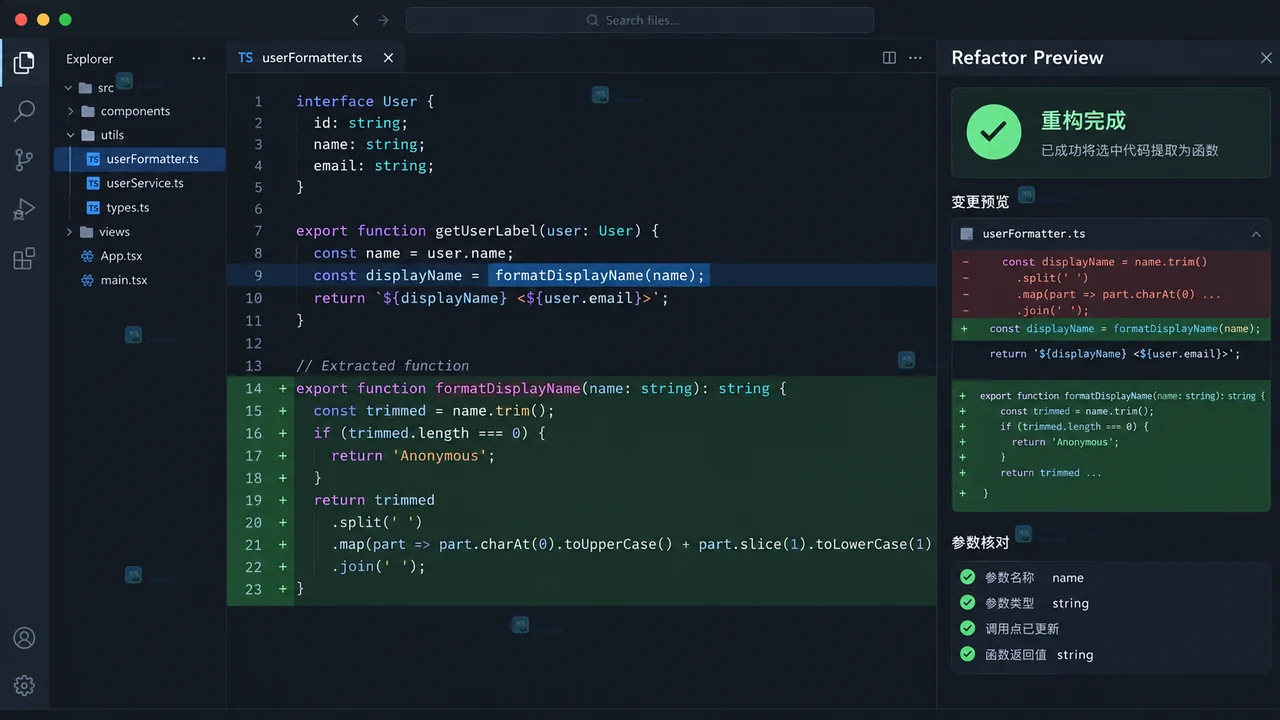The image size is (1280, 720).
Task: Open the Source Control view
Action: 24,160
